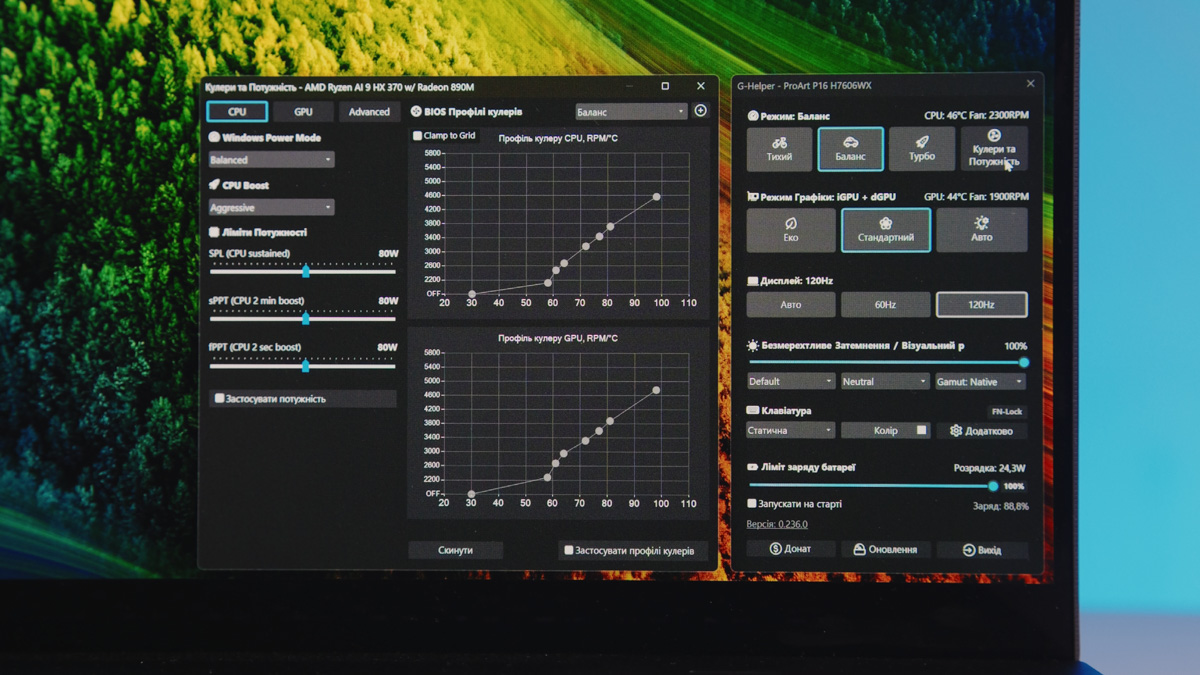Close the G-Helper window
The width and height of the screenshot is (1200, 675).
click(1030, 84)
